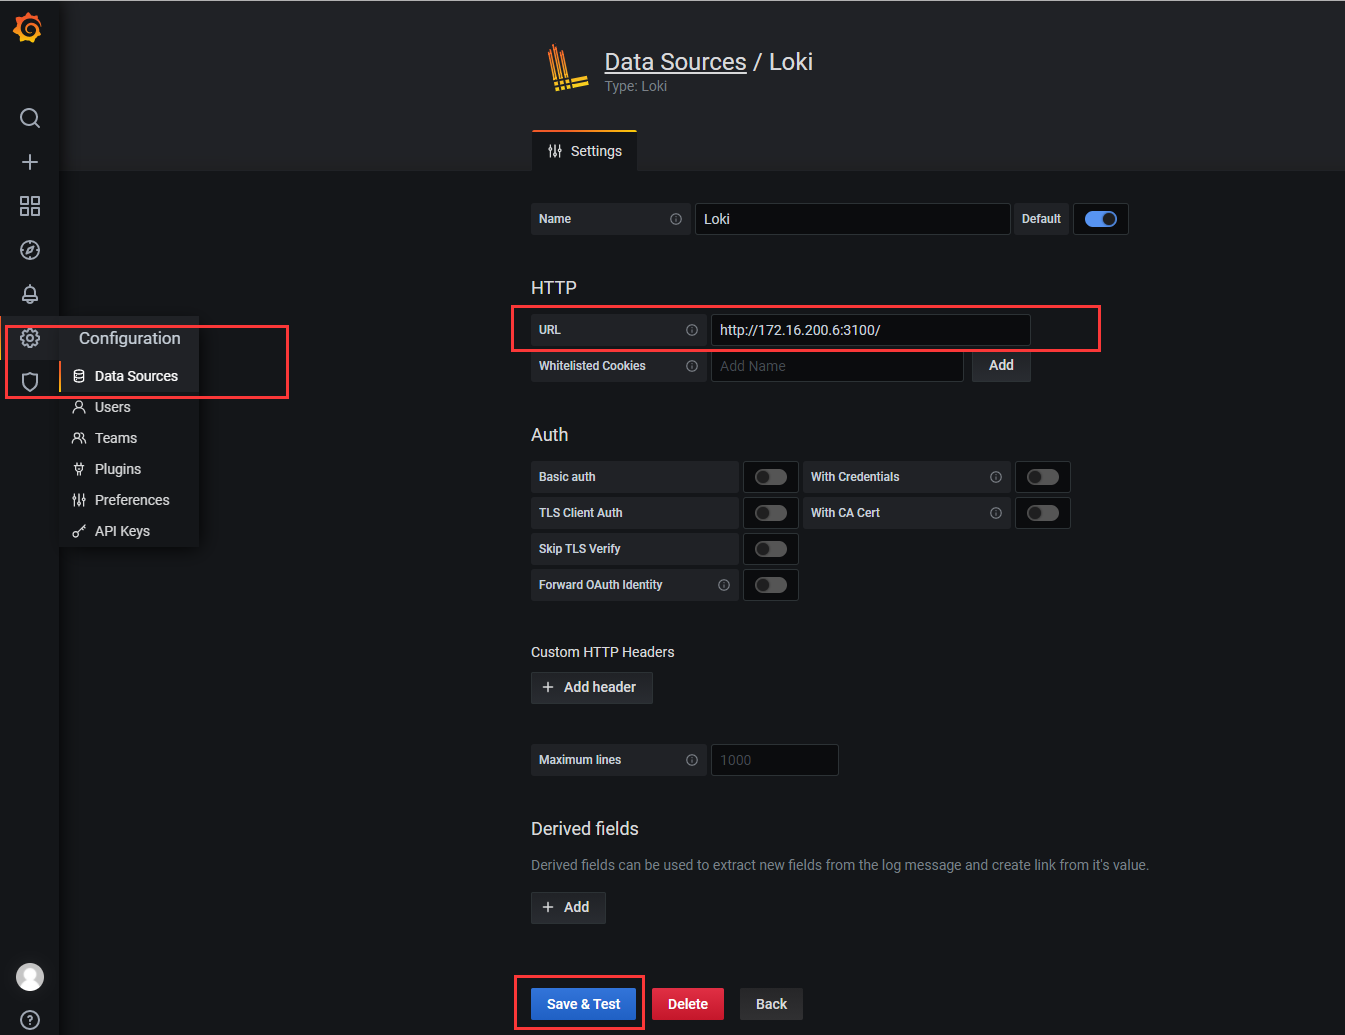Click the Data Sources breadcrumb link
1345x1035 pixels.
[676, 62]
